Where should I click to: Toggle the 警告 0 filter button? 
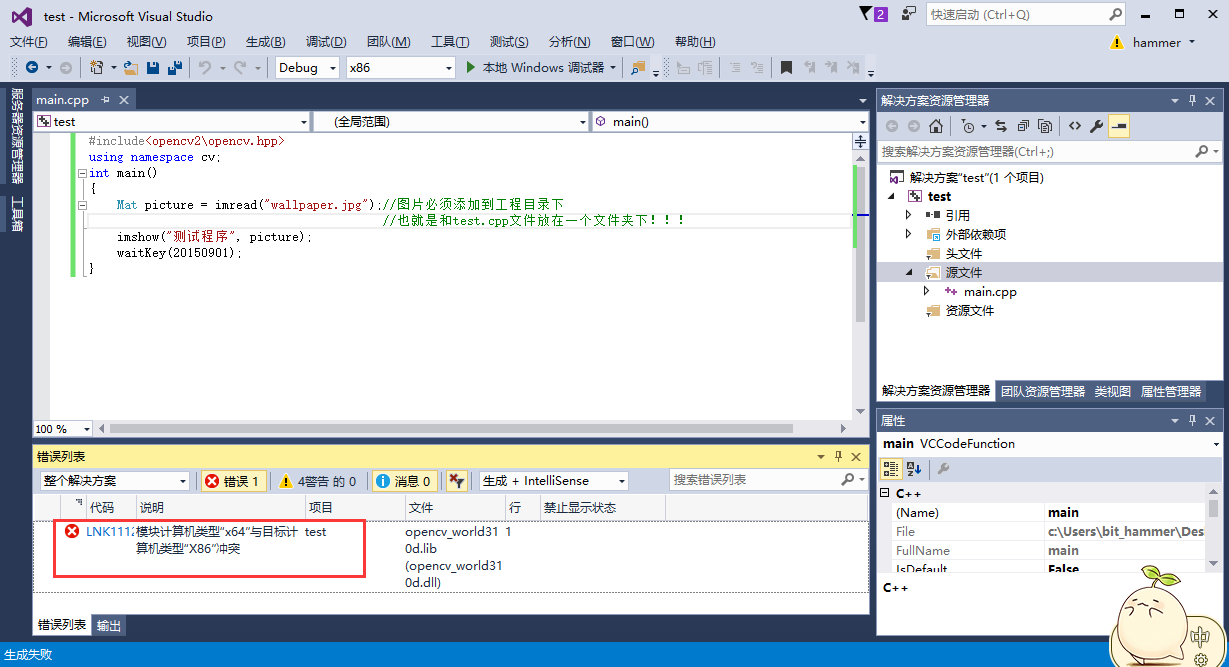pos(317,481)
